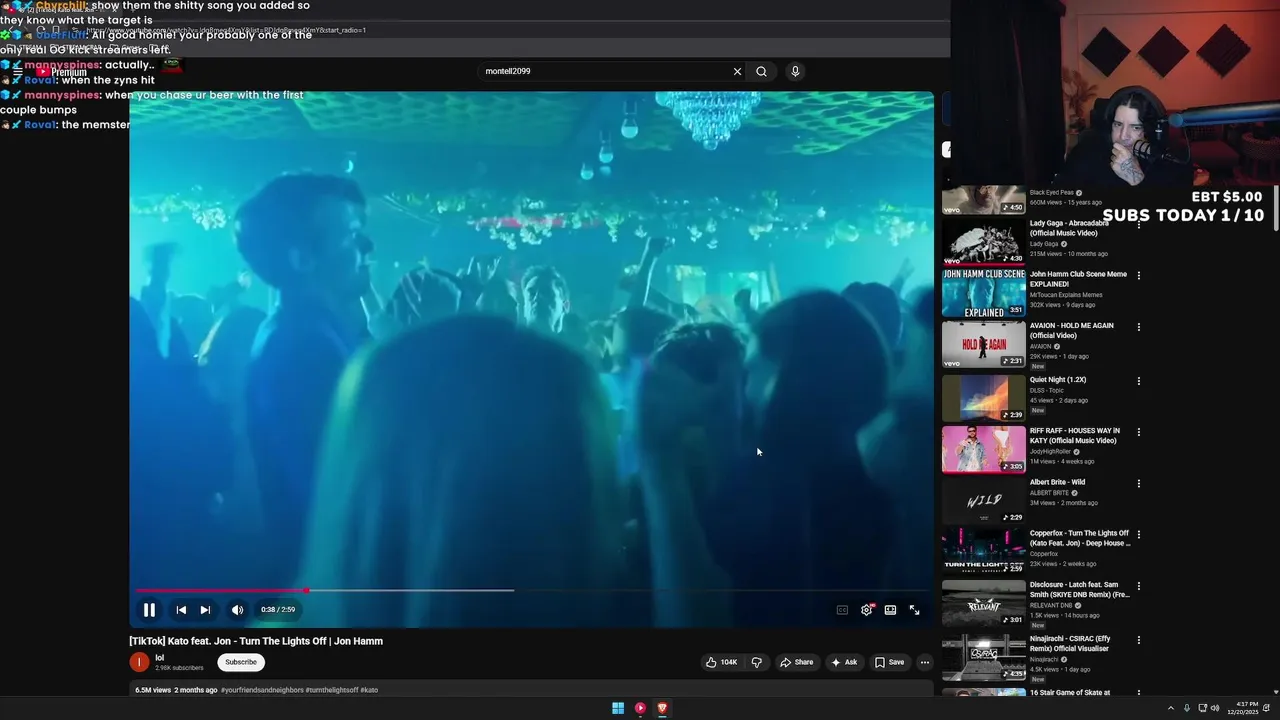The width and height of the screenshot is (1280, 720).
Task: Open taskbar microphone tray icon
Action: [x=1187, y=708]
